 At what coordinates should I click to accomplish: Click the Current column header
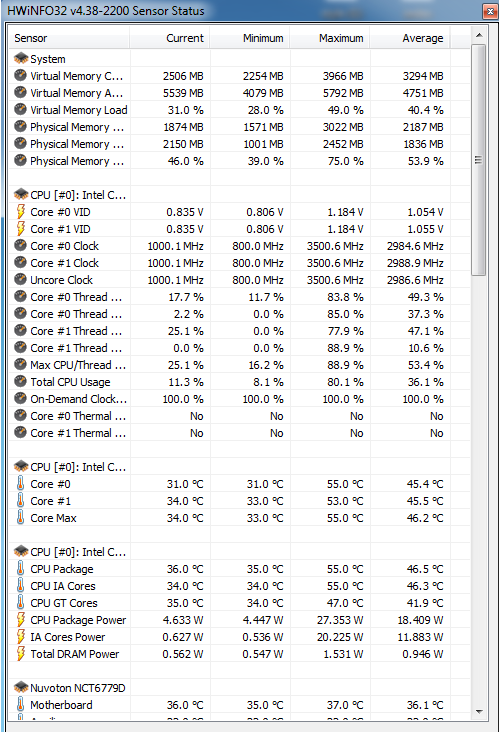point(170,38)
